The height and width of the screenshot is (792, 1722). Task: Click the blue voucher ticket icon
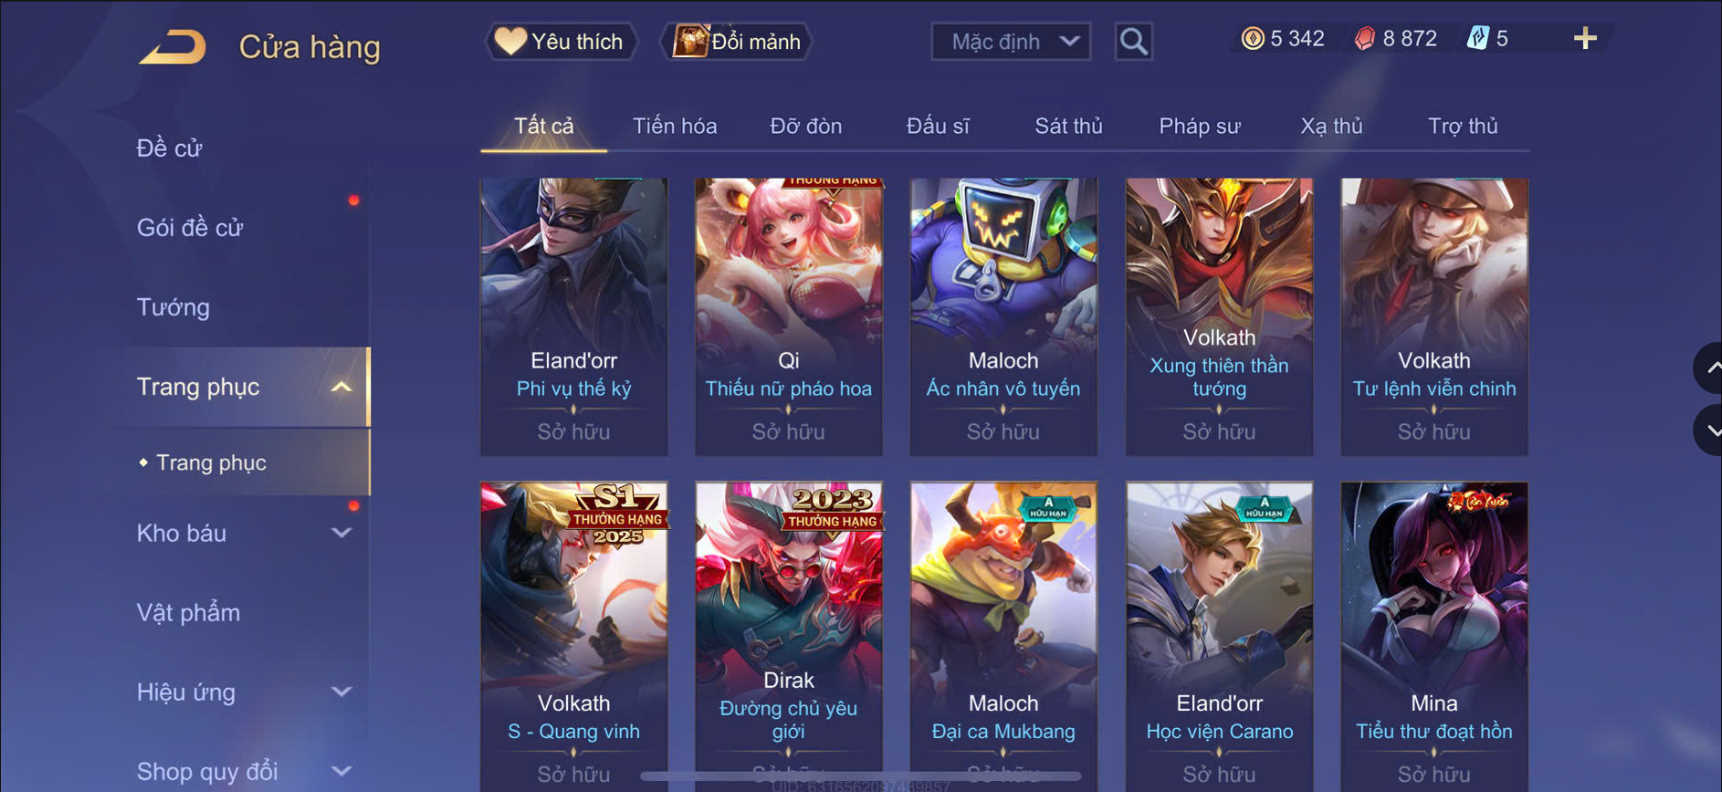coord(1477,39)
